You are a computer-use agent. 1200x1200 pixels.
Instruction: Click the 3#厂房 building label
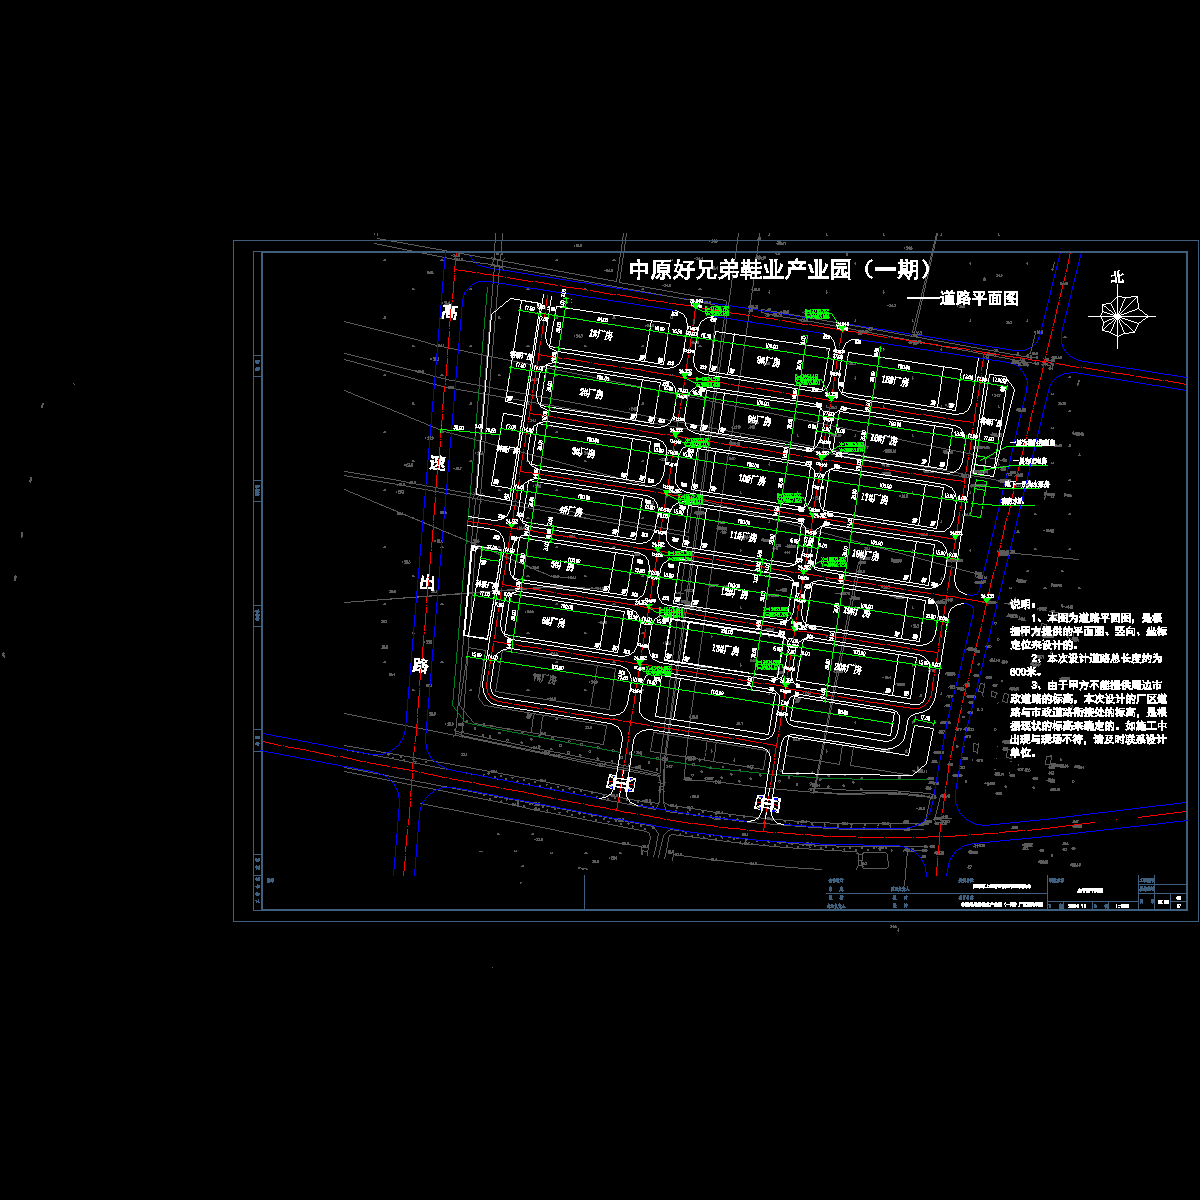(583, 453)
